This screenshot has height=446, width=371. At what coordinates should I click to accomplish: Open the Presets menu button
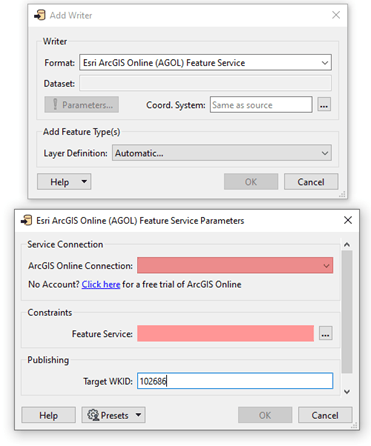[114, 415]
